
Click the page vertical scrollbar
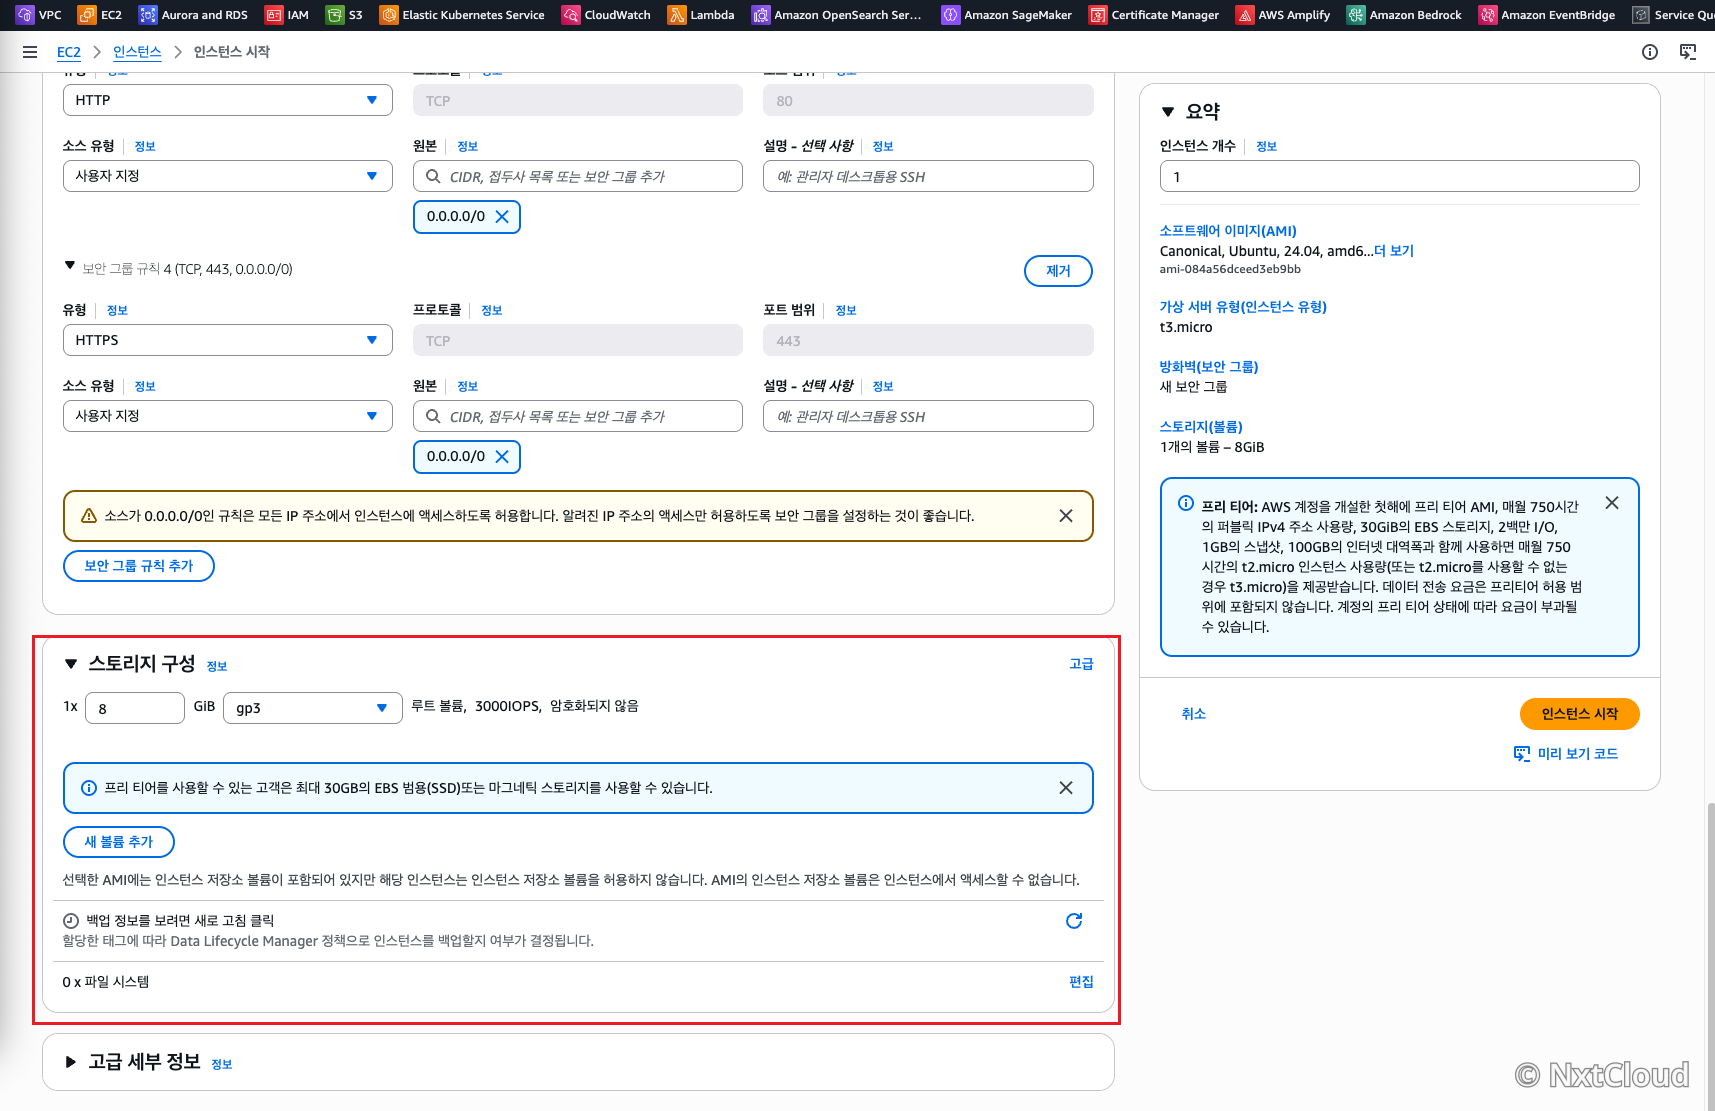[x=1711, y=955]
